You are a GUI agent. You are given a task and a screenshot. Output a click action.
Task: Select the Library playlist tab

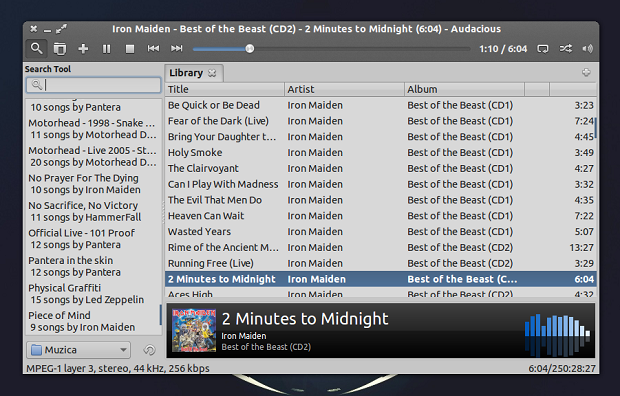(x=186, y=73)
